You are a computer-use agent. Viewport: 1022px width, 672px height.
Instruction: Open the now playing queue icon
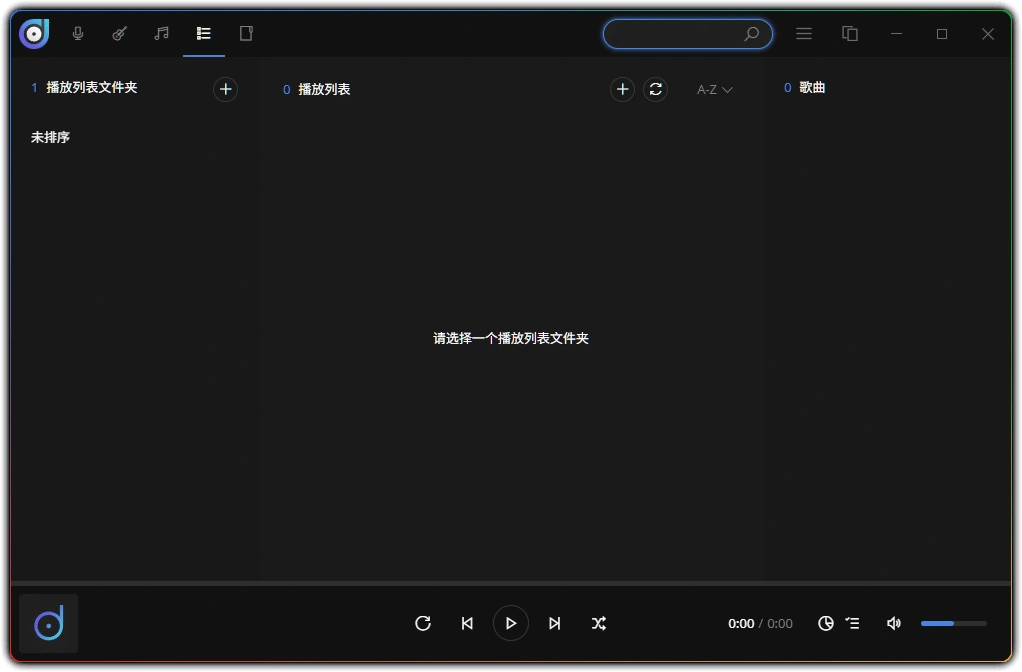click(x=852, y=623)
